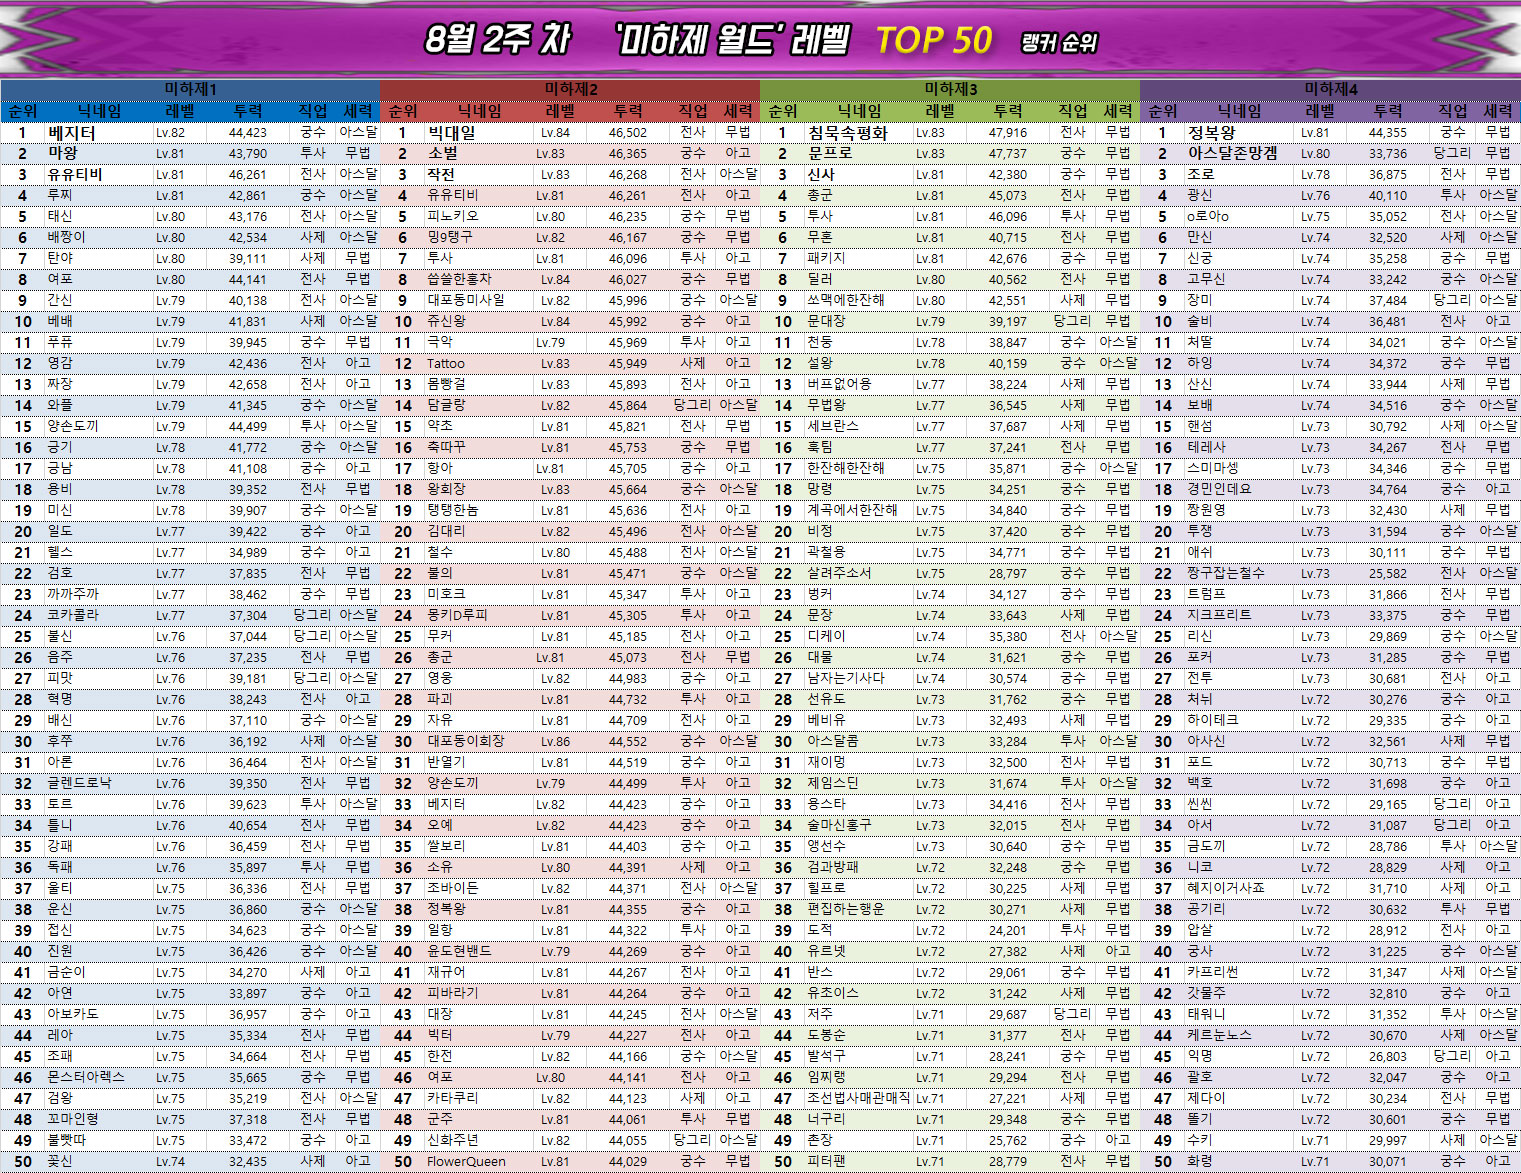Select top-ranked player 침묵속평화 in 미하제3
This screenshot has height=1173, width=1521.
pos(847,132)
